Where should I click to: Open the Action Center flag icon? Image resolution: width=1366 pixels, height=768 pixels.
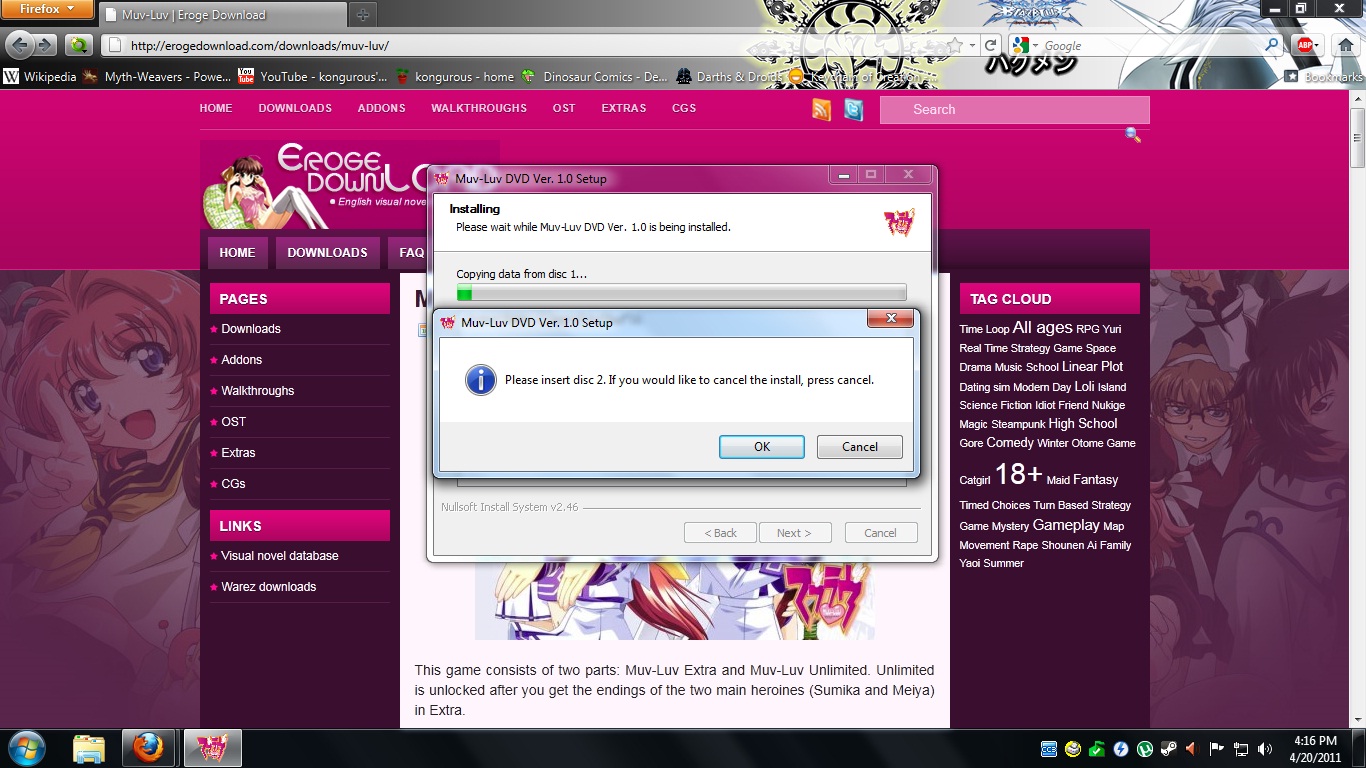coord(1217,749)
